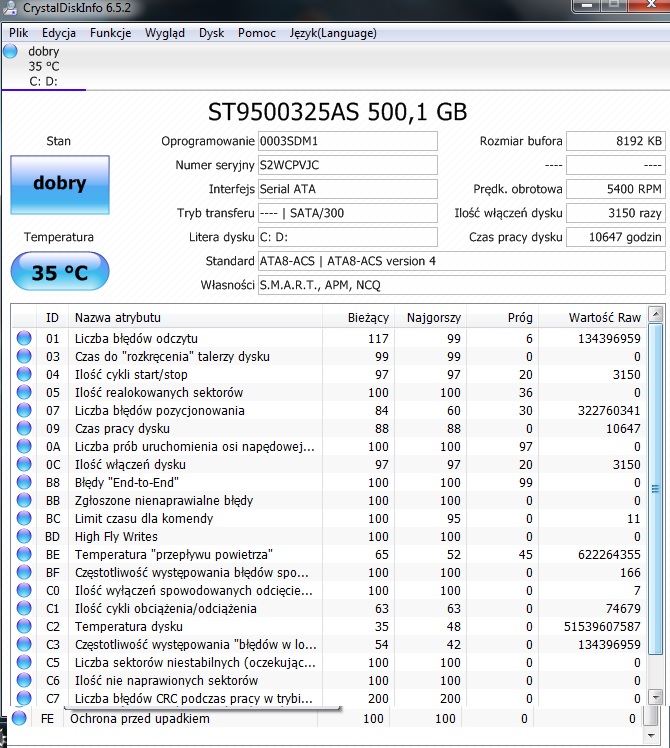Image resolution: width=670 pixels, height=748 pixels.
Task: Click the status orb for attribute C5
Action: tap(24, 662)
